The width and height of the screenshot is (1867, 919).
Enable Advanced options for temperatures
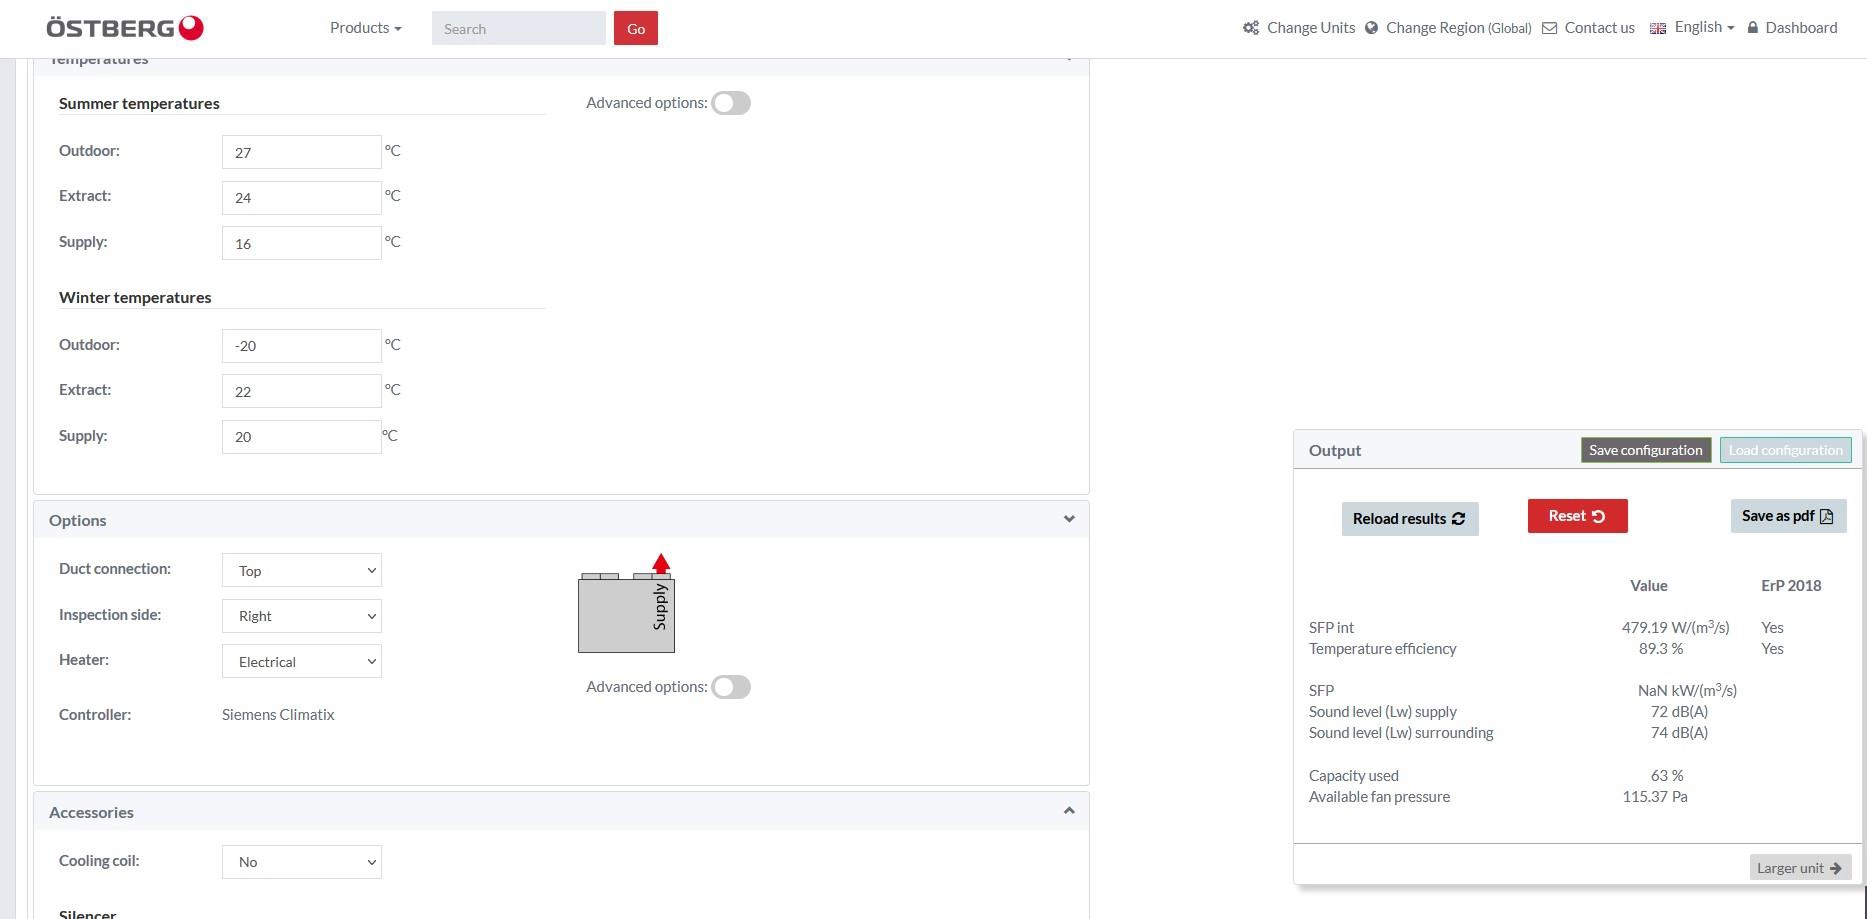coord(731,102)
